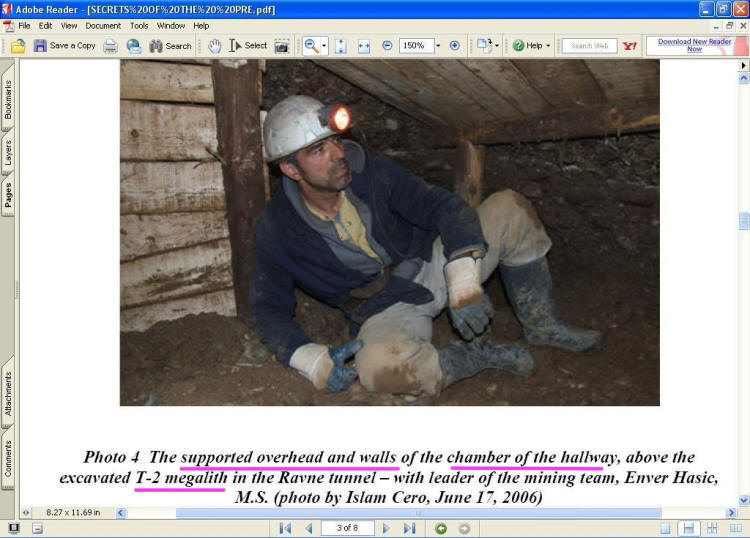Expand the Help dropdown arrow
Screen dimensions: 750x538
pyautogui.click(x=548, y=46)
